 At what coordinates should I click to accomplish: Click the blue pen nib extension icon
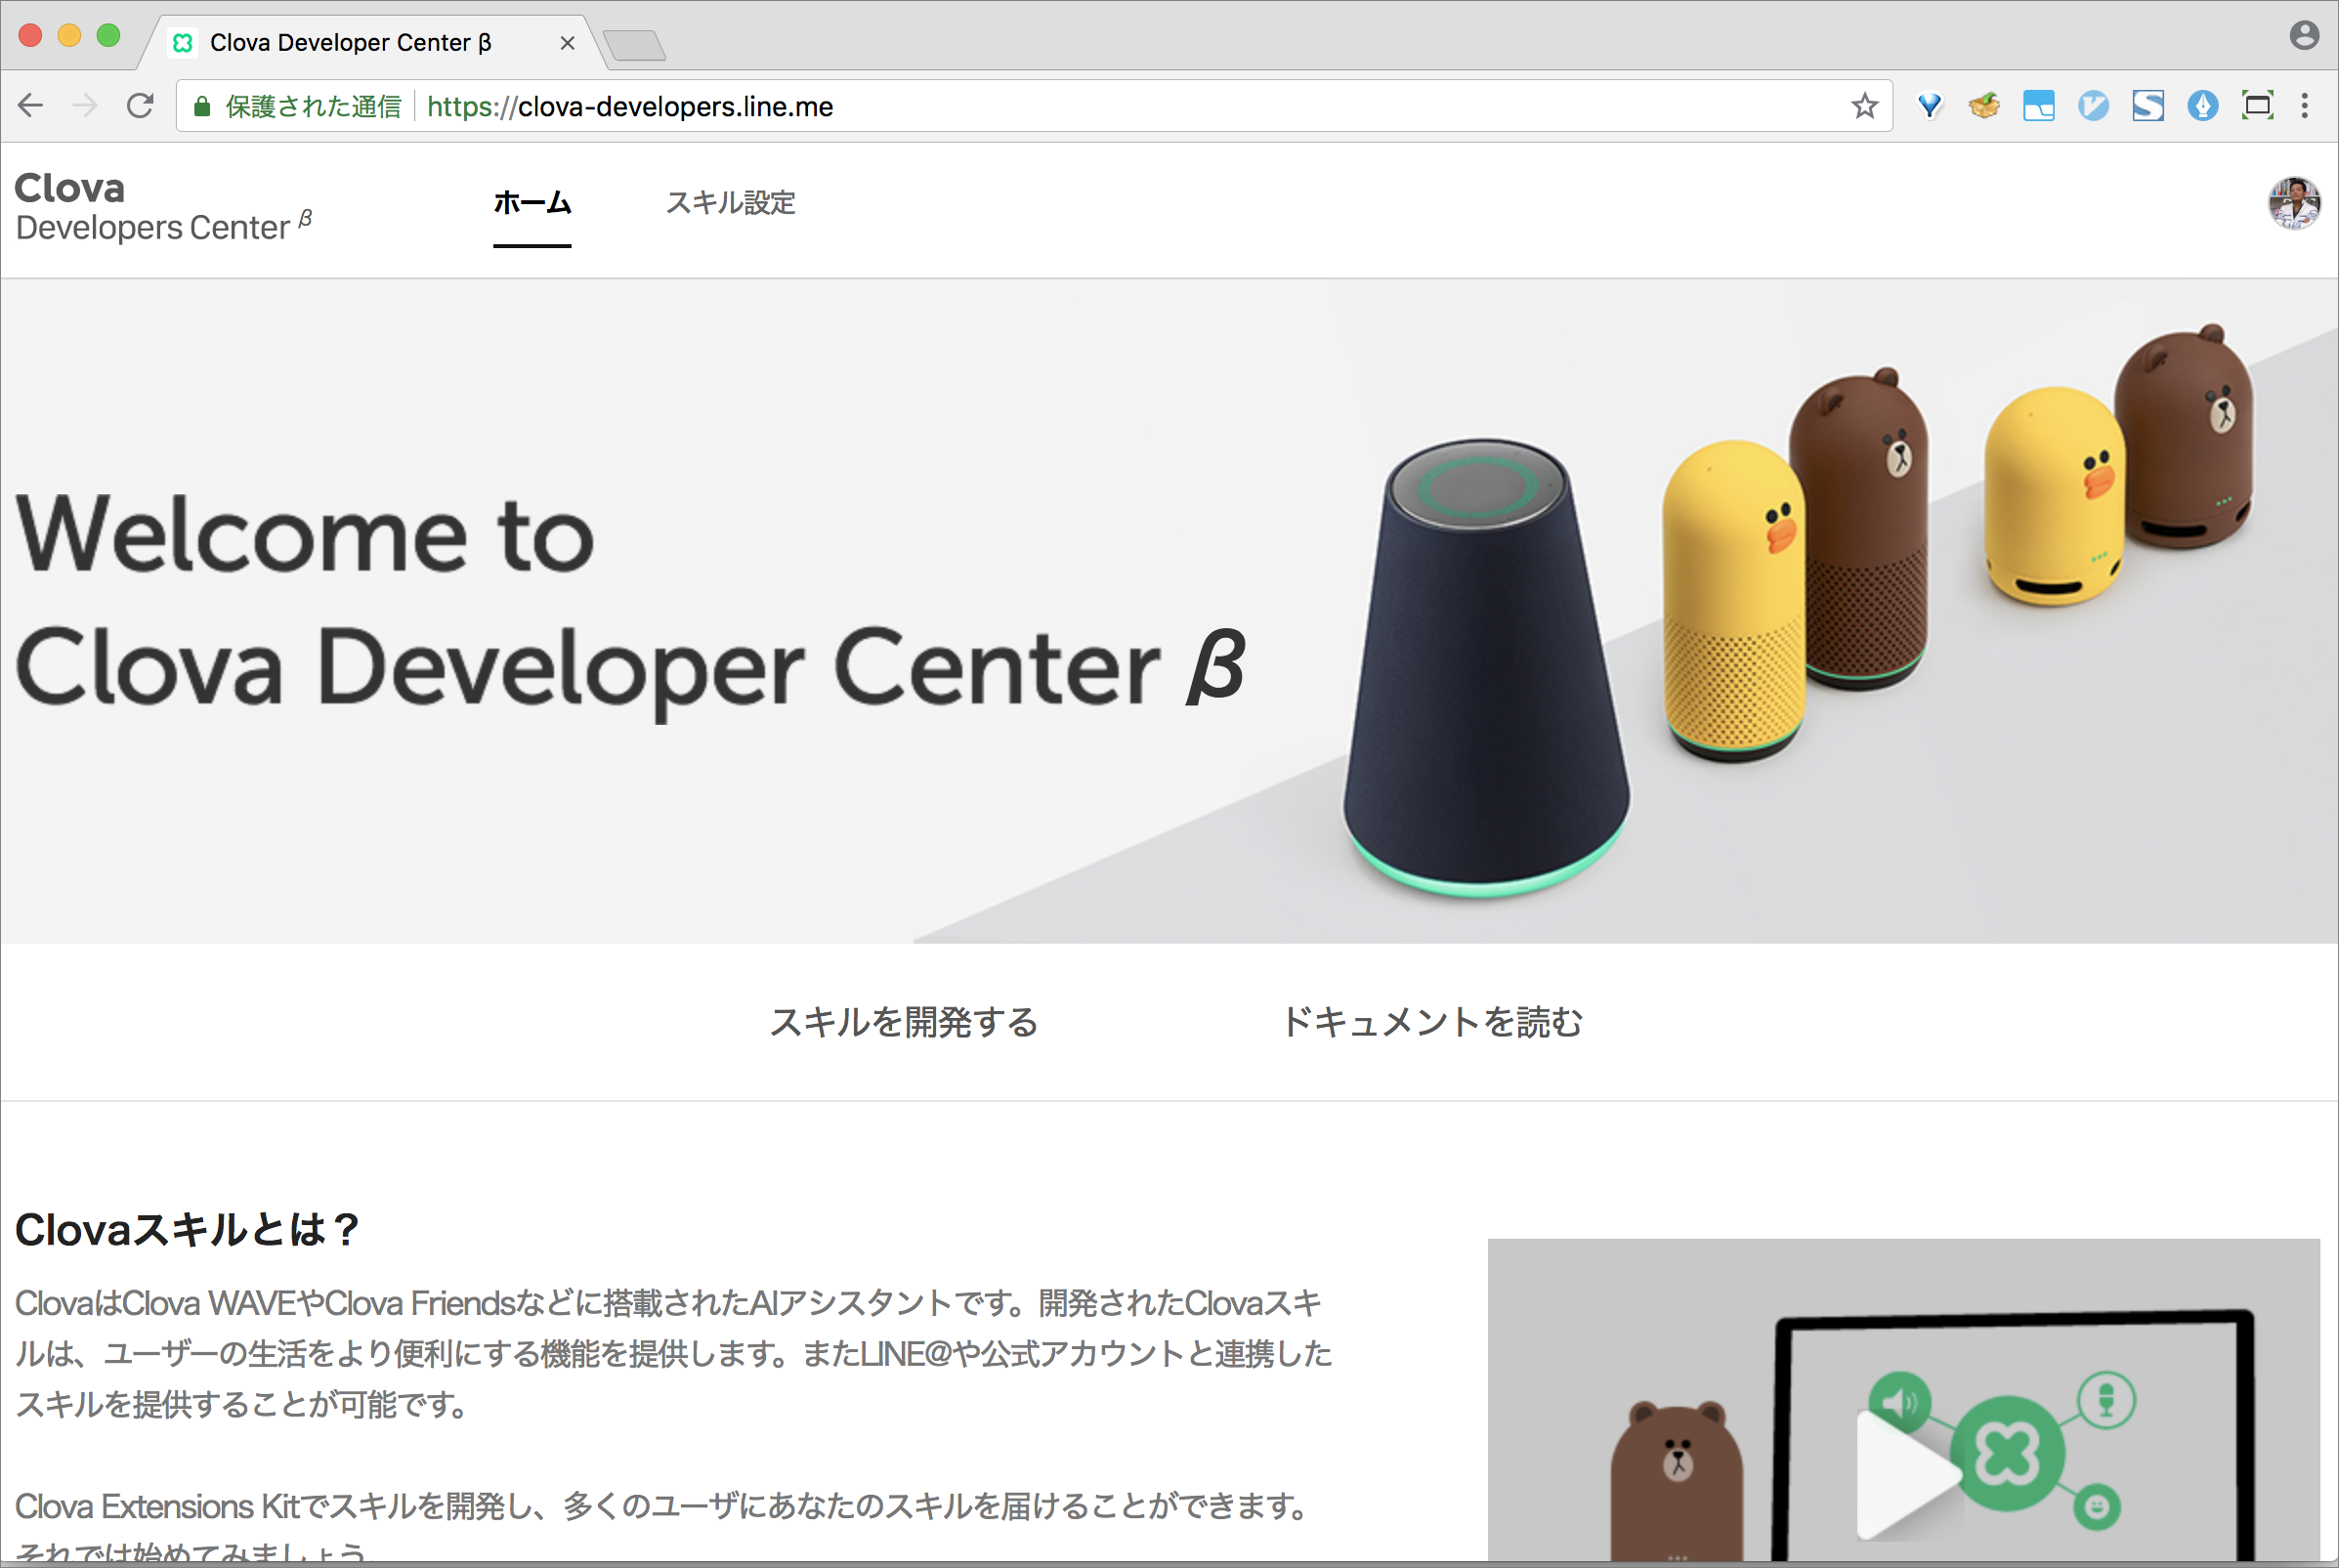click(2203, 105)
